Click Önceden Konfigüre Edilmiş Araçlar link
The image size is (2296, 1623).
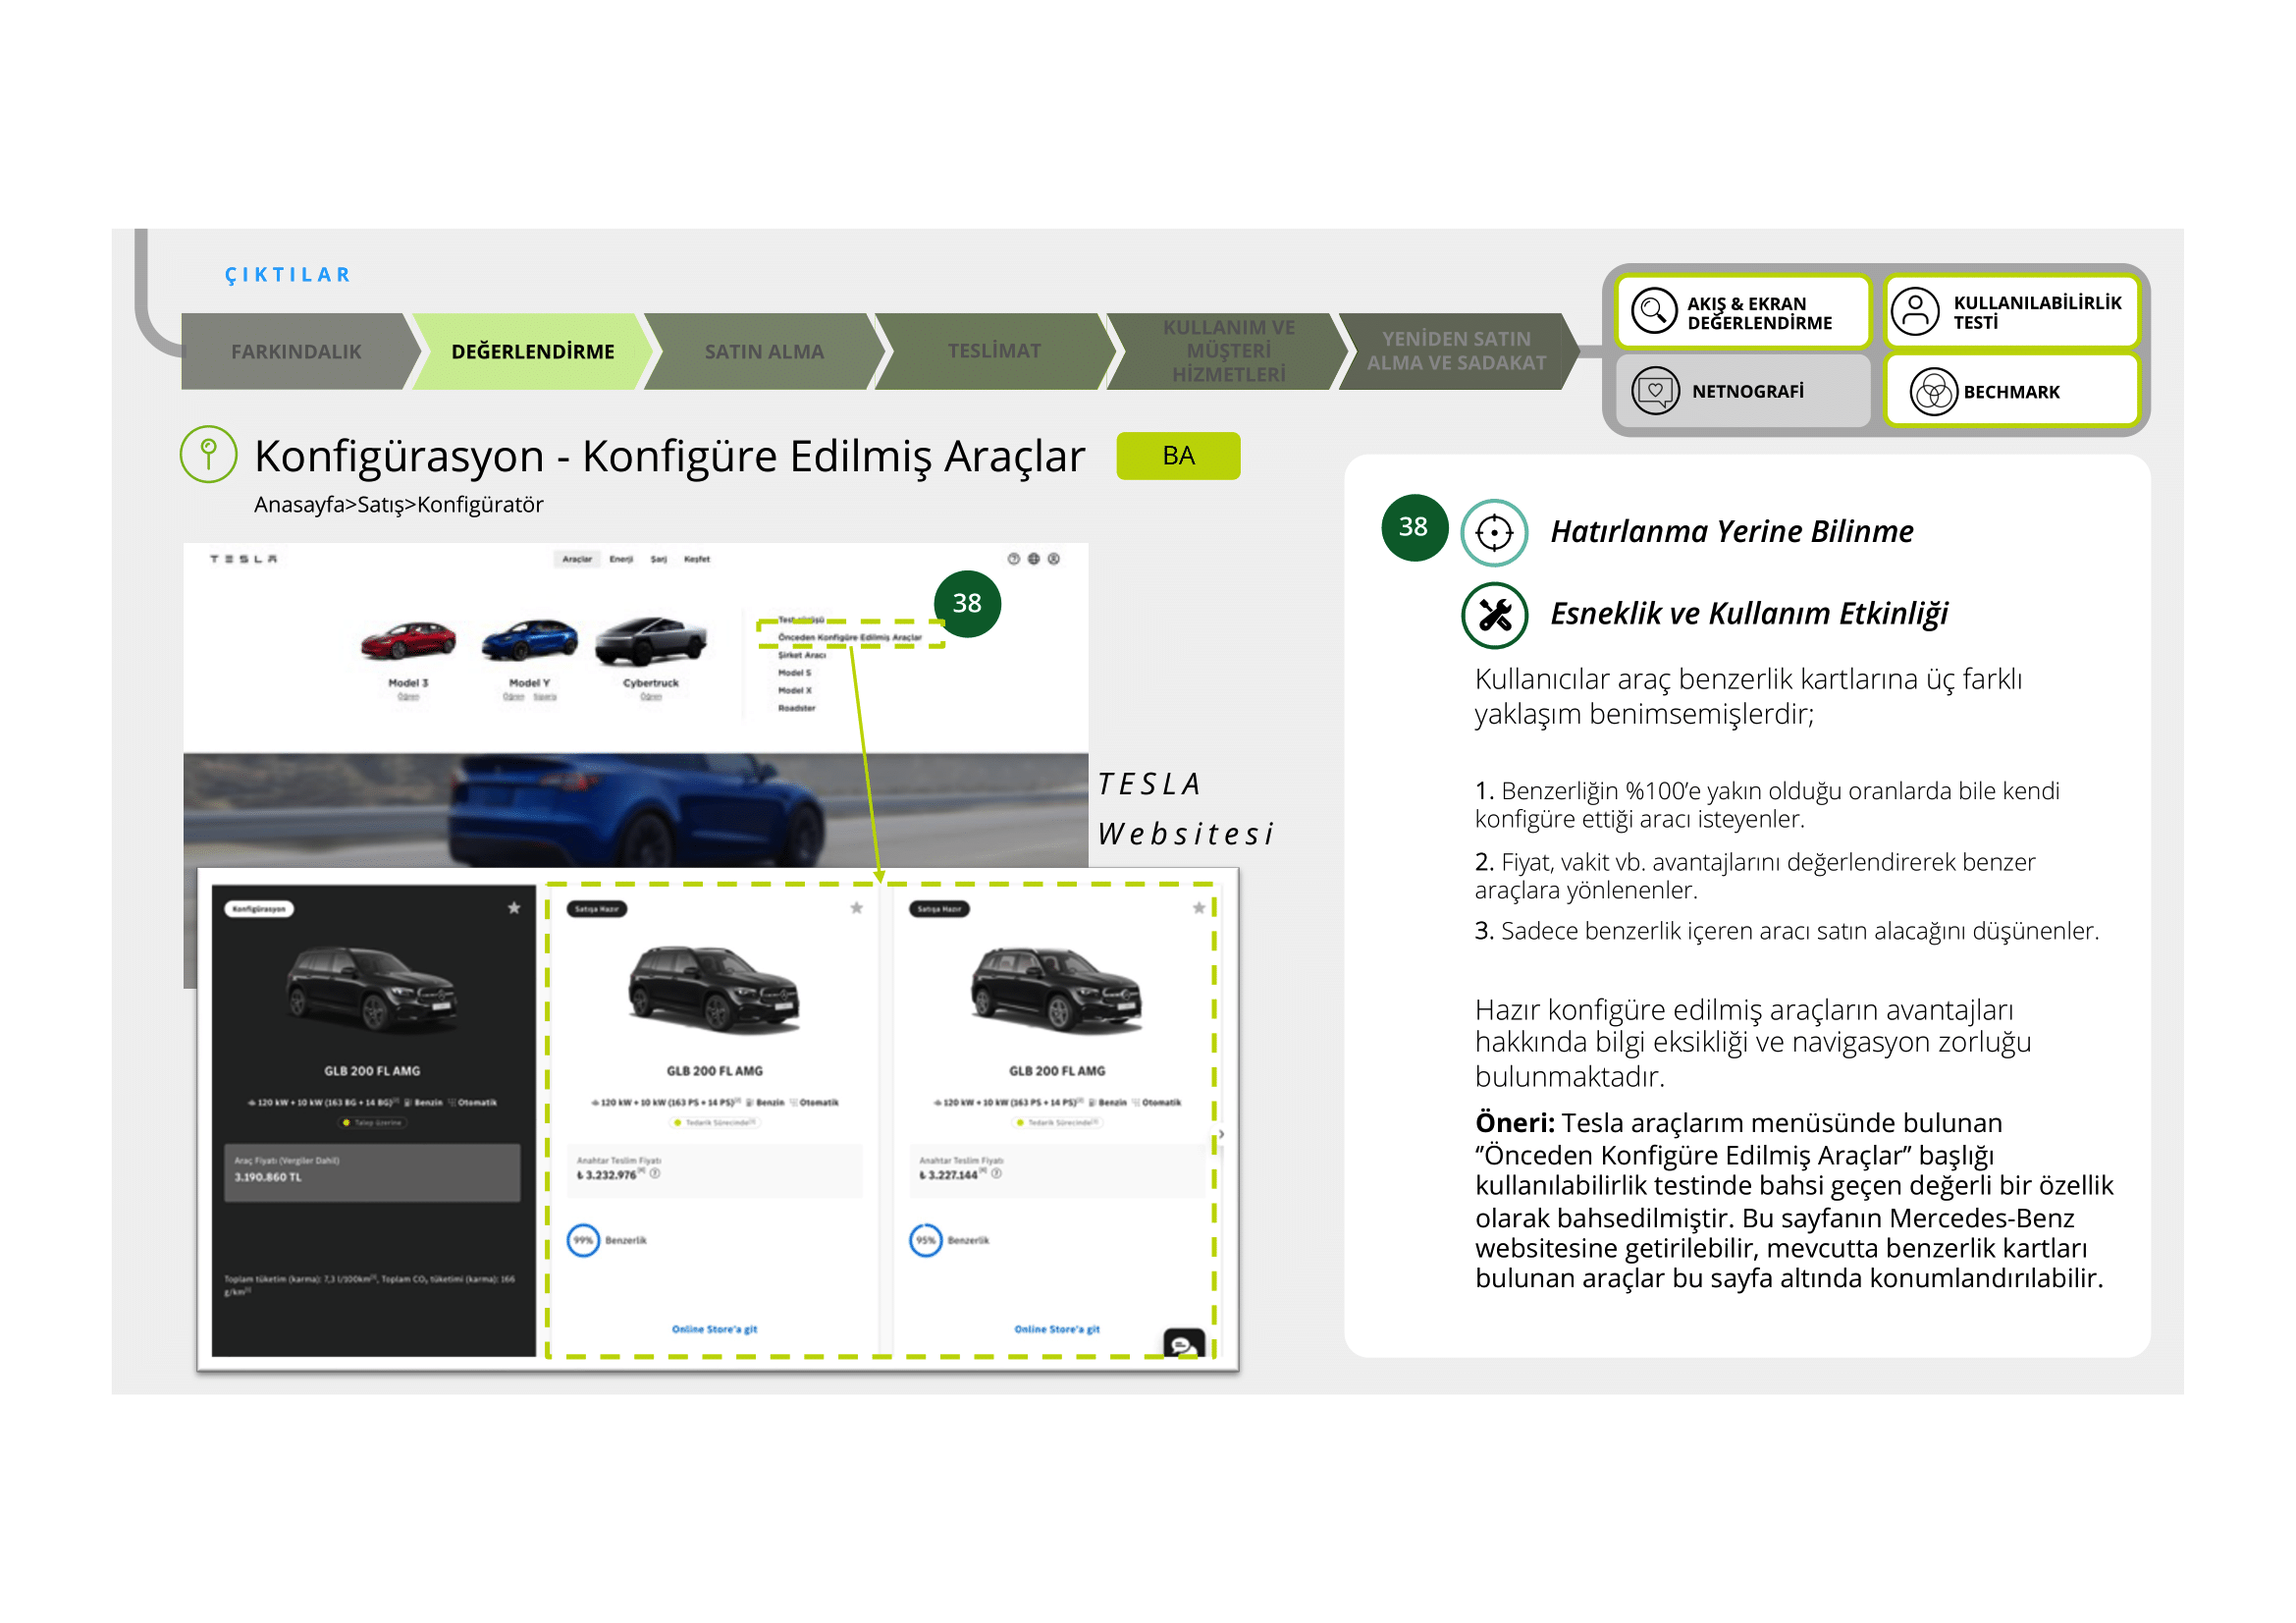click(849, 637)
